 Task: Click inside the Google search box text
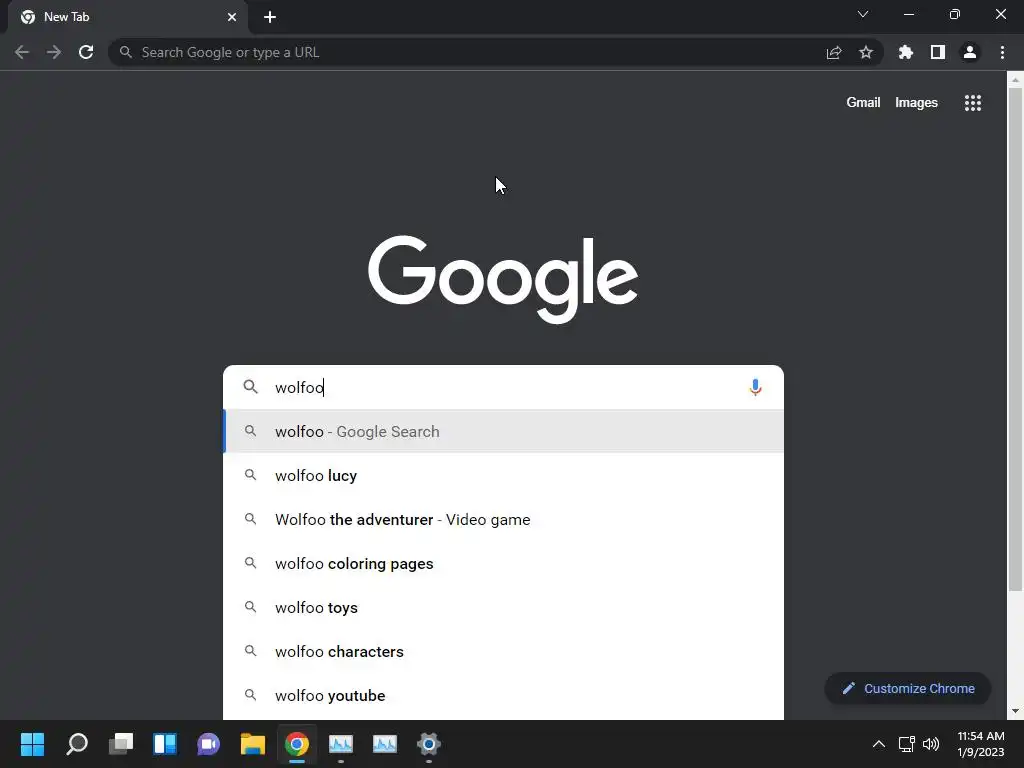click(x=503, y=387)
